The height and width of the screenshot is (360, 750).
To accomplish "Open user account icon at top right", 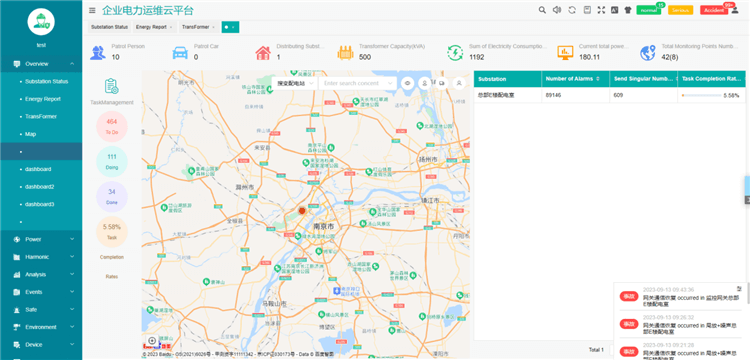I will coord(735,10).
